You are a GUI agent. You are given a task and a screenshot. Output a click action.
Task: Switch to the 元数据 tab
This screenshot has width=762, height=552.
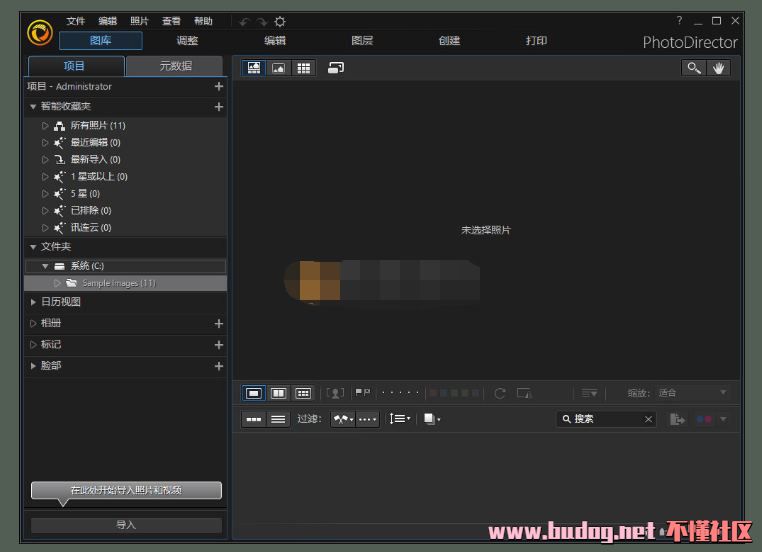[176, 66]
